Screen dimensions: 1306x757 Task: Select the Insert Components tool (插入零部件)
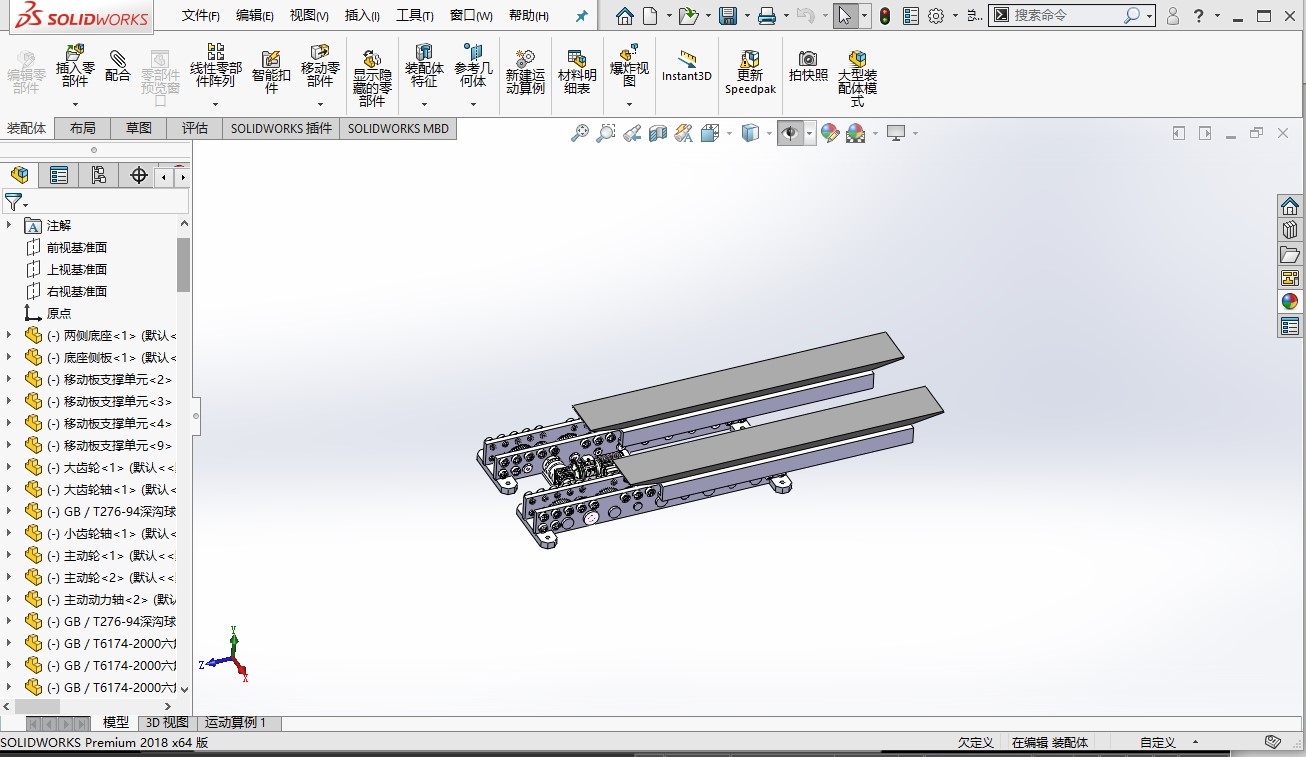(73, 69)
